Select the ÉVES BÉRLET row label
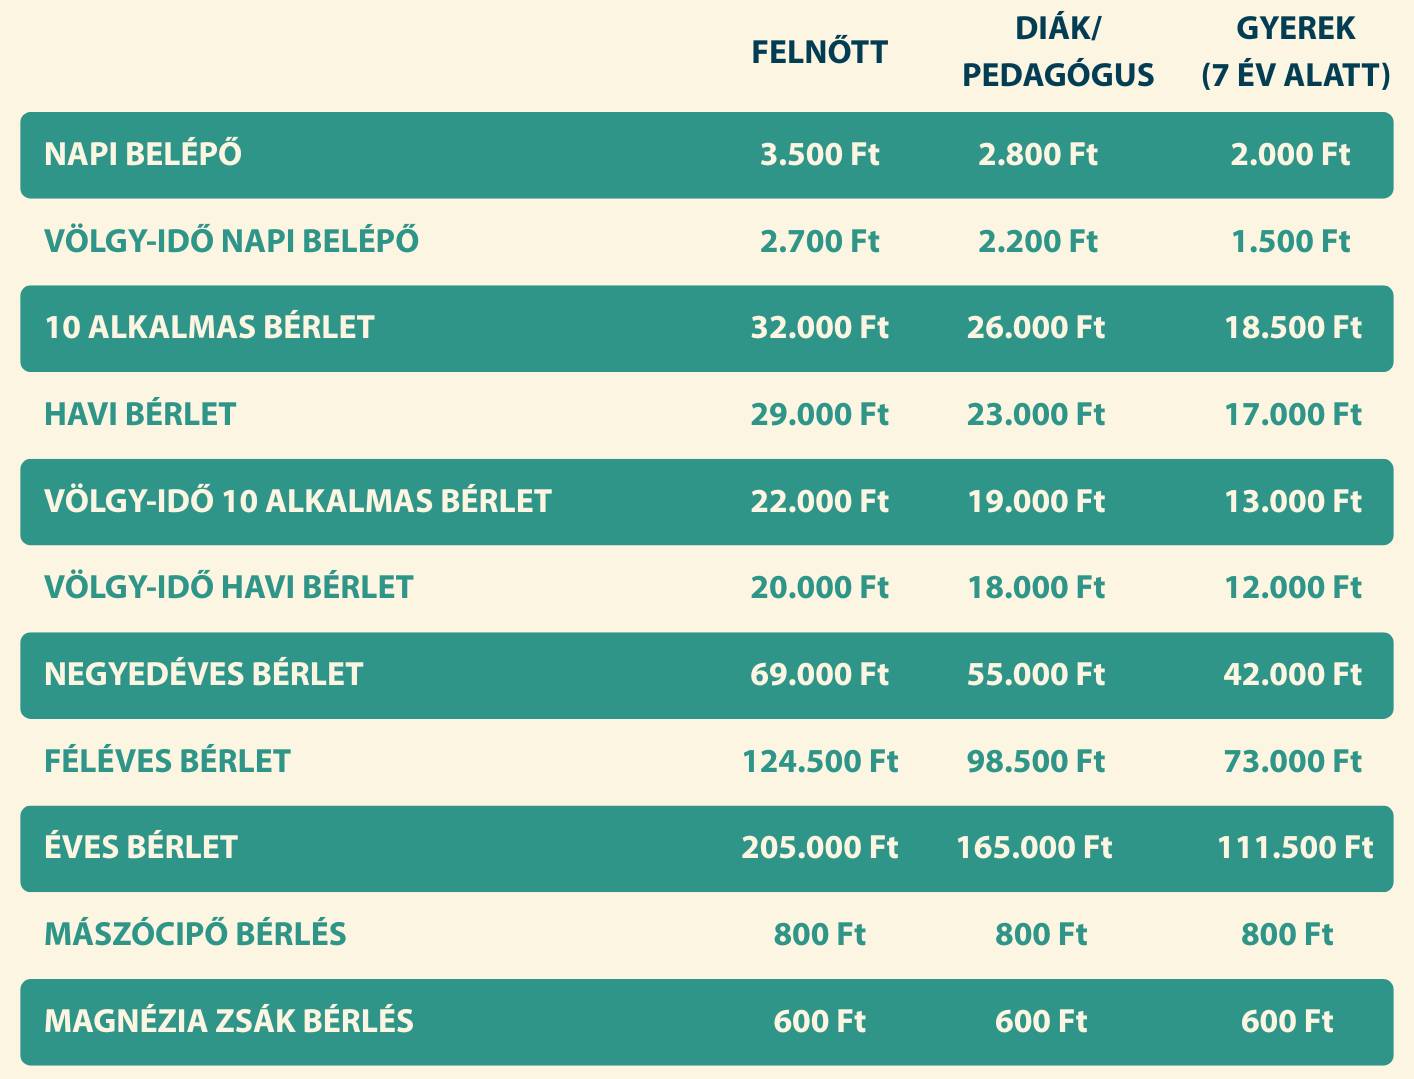The image size is (1414, 1079). pos(141,848)
